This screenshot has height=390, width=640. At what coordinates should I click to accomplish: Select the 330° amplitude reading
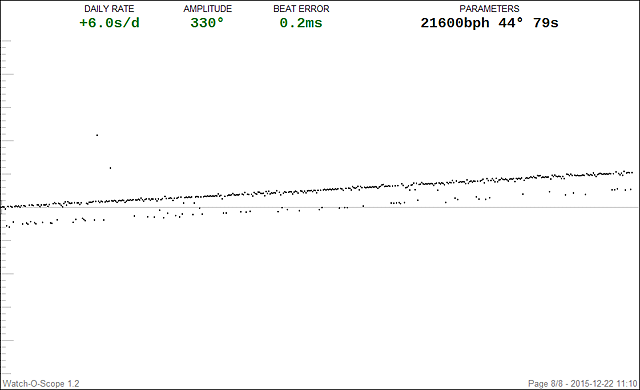(x=207, y=23)
